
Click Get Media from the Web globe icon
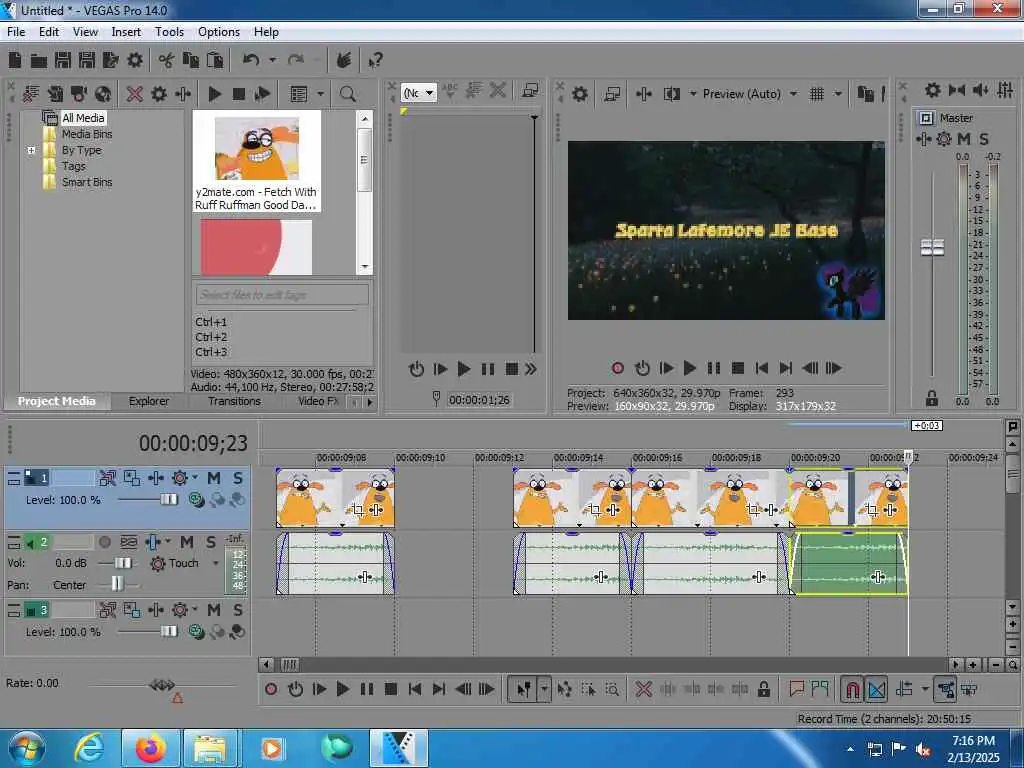pos(103,94)
